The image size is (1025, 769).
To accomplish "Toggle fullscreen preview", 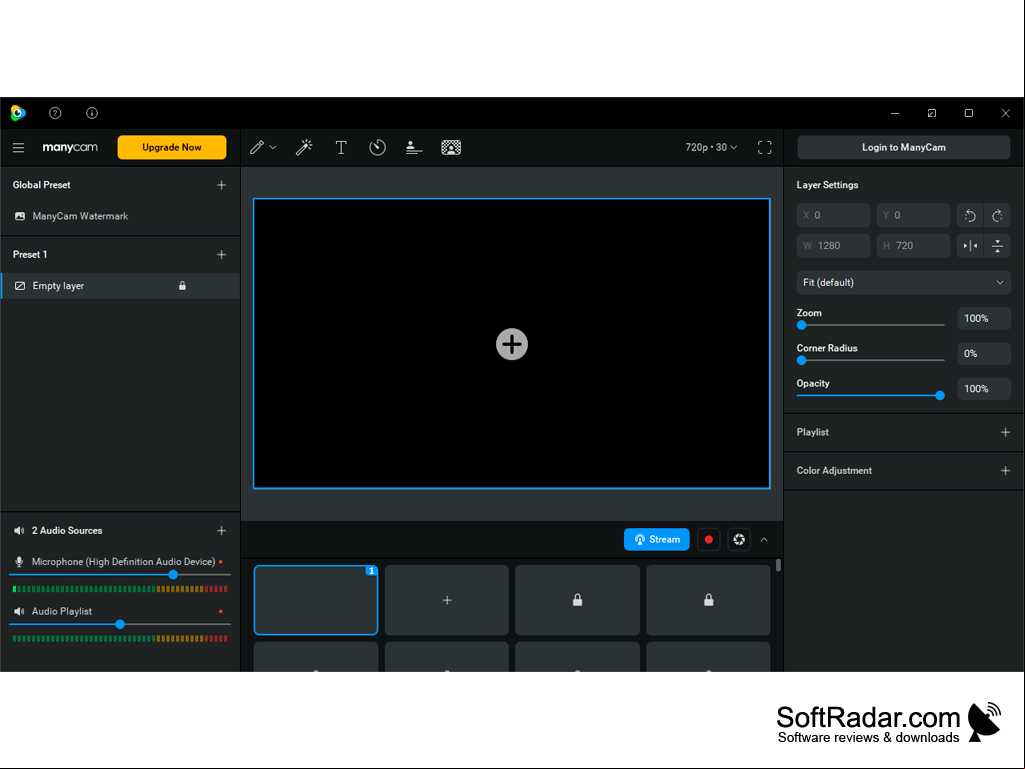I will pos(765,148).
